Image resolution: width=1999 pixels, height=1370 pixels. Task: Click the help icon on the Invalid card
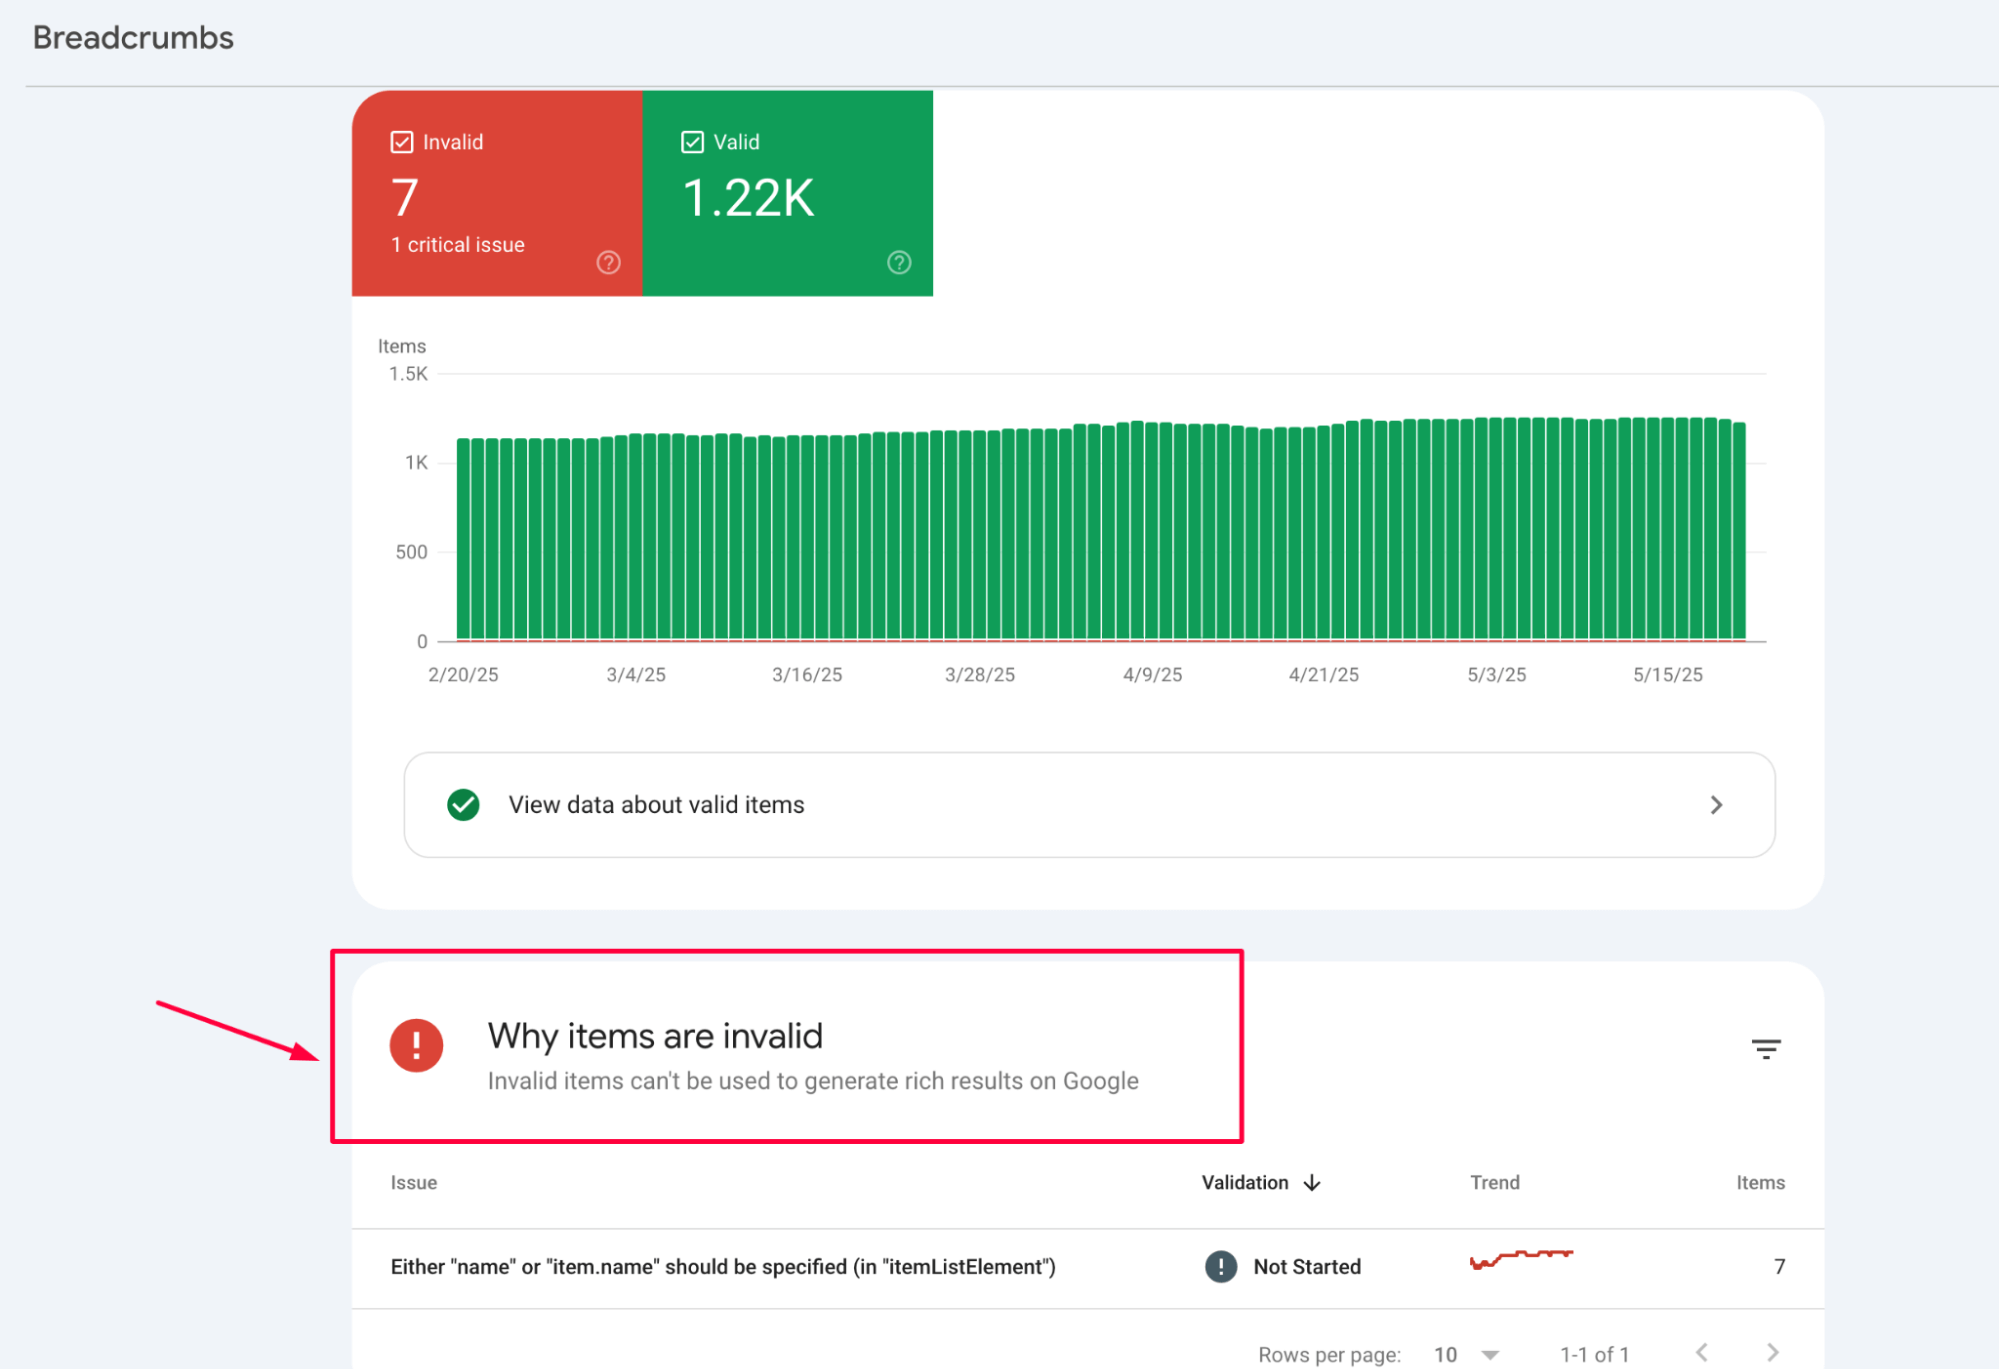click(x=608, y=262)
